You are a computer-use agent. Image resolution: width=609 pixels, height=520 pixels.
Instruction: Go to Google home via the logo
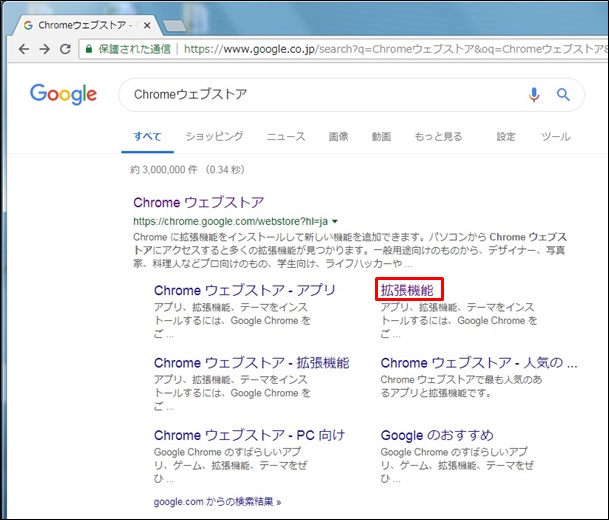point(63,94)
